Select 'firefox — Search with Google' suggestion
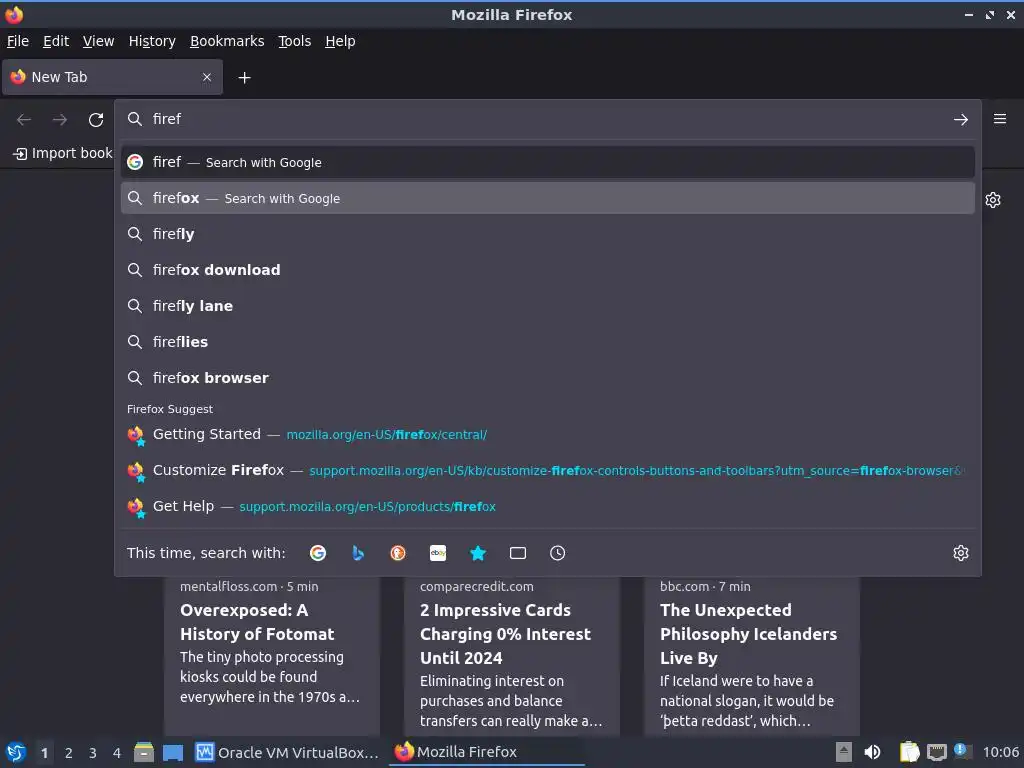 548,198
